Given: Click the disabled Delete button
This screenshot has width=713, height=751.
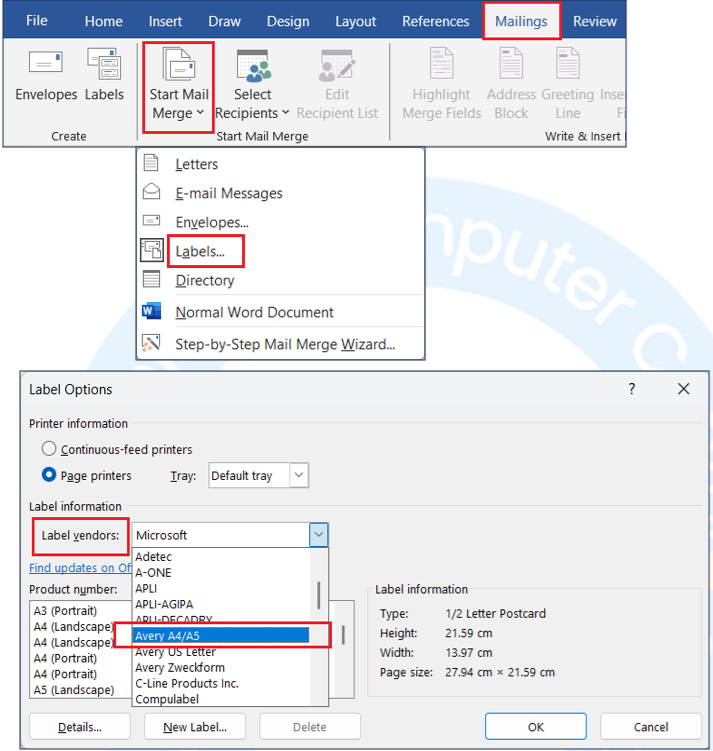Looking at the screenshot, I should (x=310, y=727).
